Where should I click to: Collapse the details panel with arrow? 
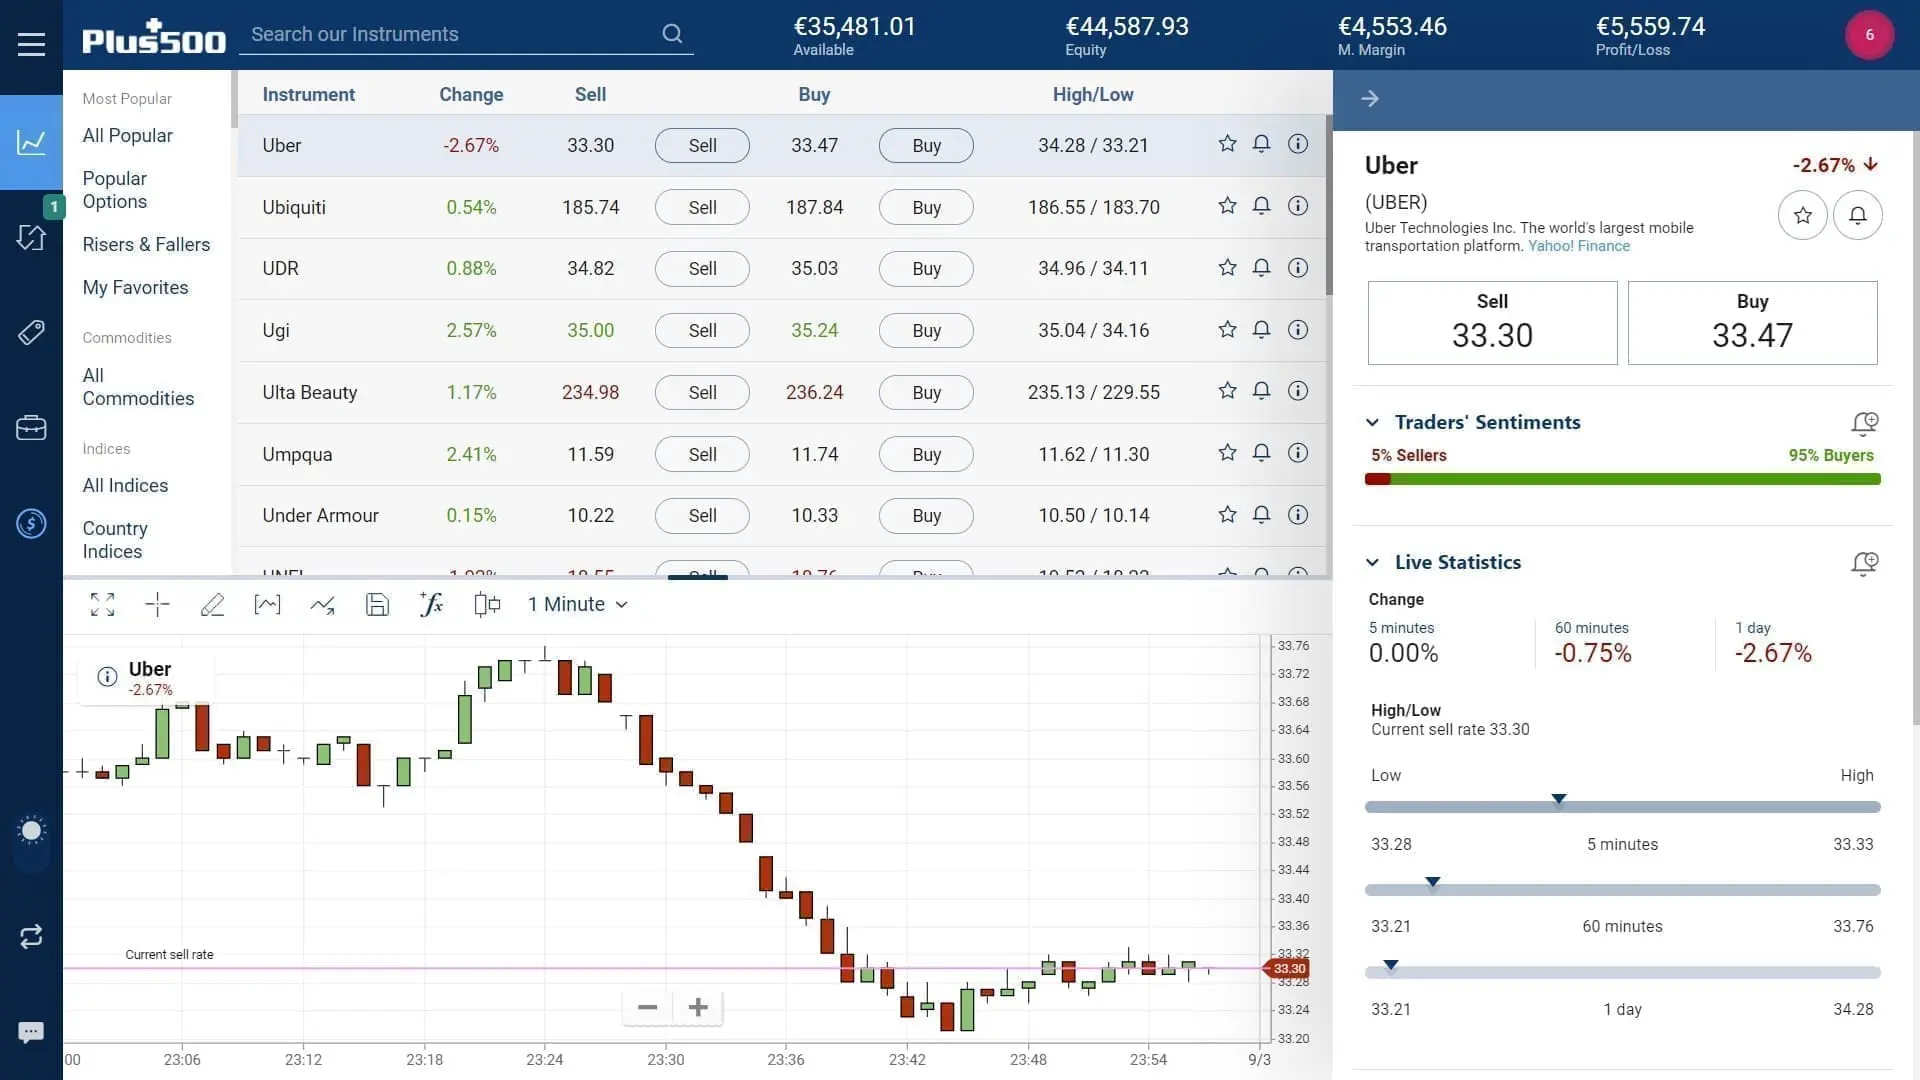pos(1370,99)
